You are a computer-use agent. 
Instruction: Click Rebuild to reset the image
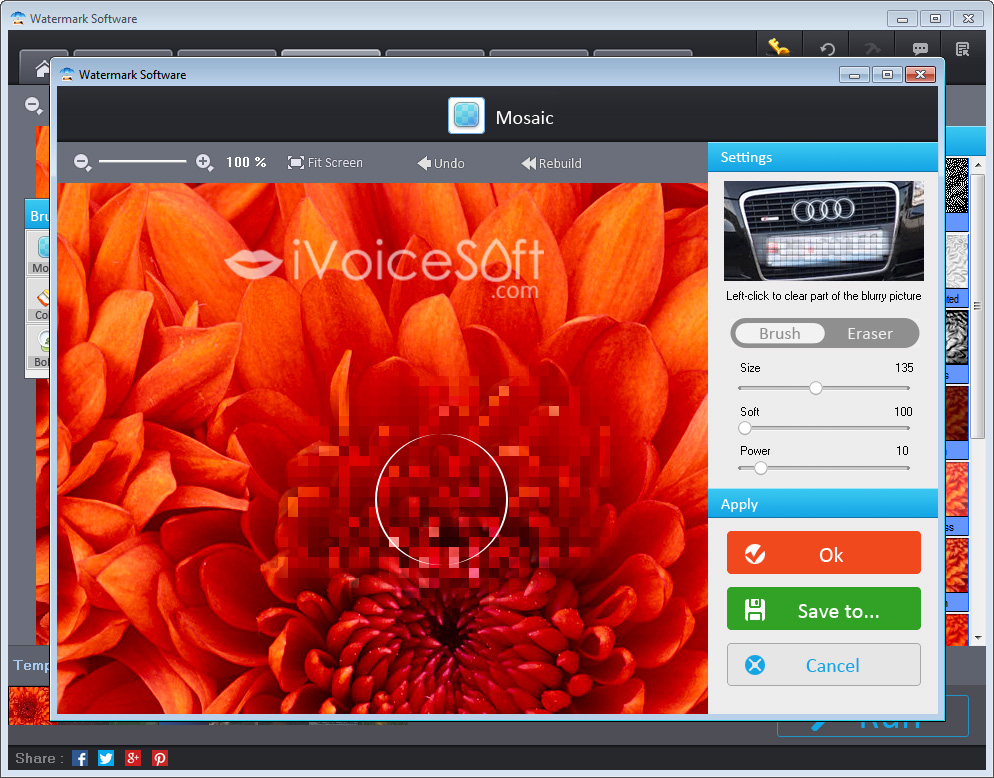551,163
